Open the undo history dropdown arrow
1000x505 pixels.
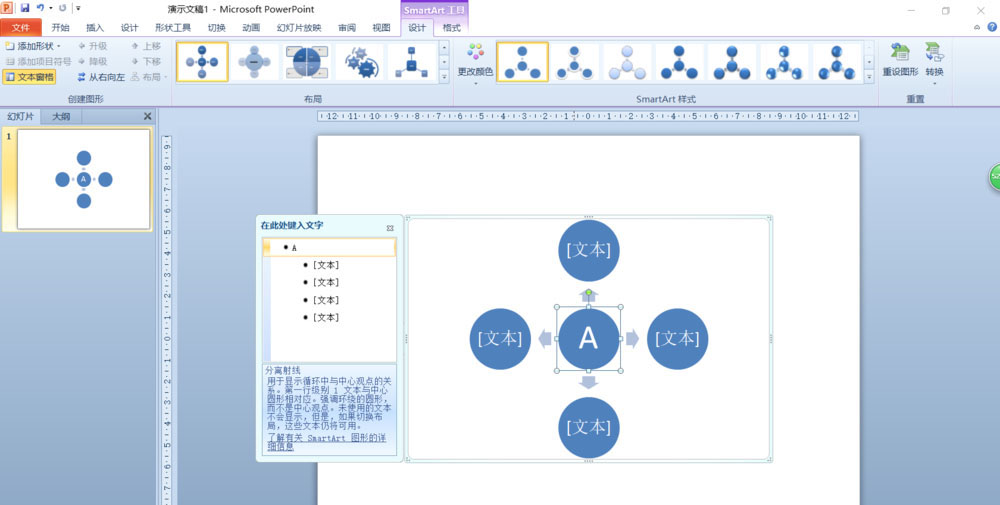click(x=50, y=8)
